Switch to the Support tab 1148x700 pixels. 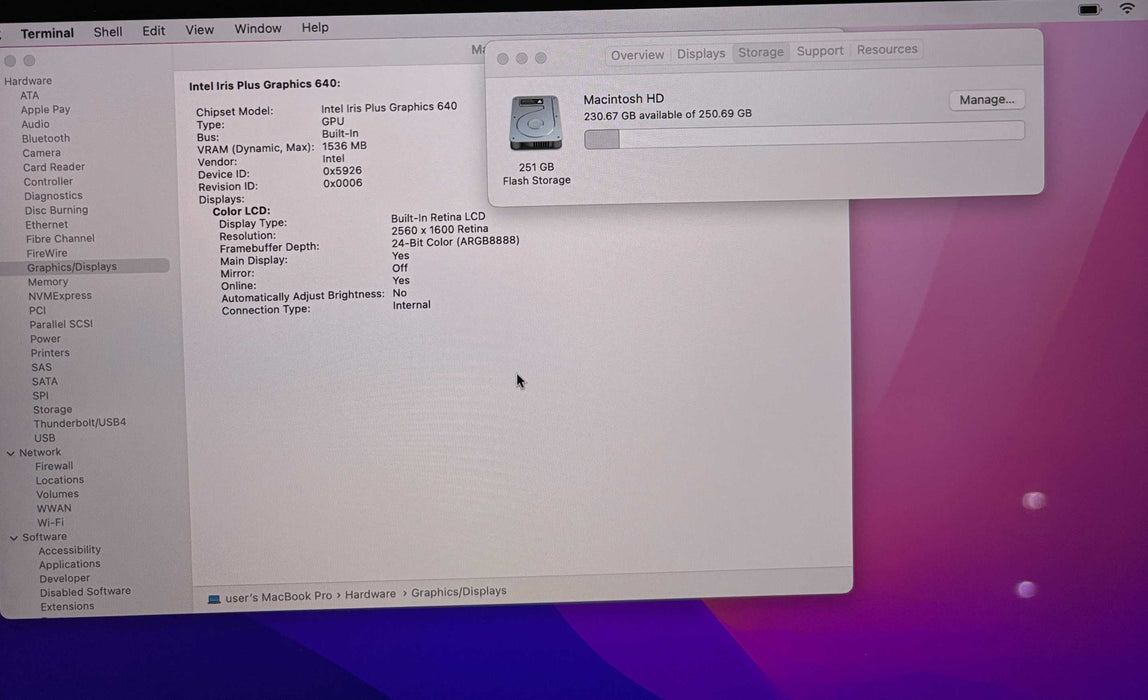820,51
